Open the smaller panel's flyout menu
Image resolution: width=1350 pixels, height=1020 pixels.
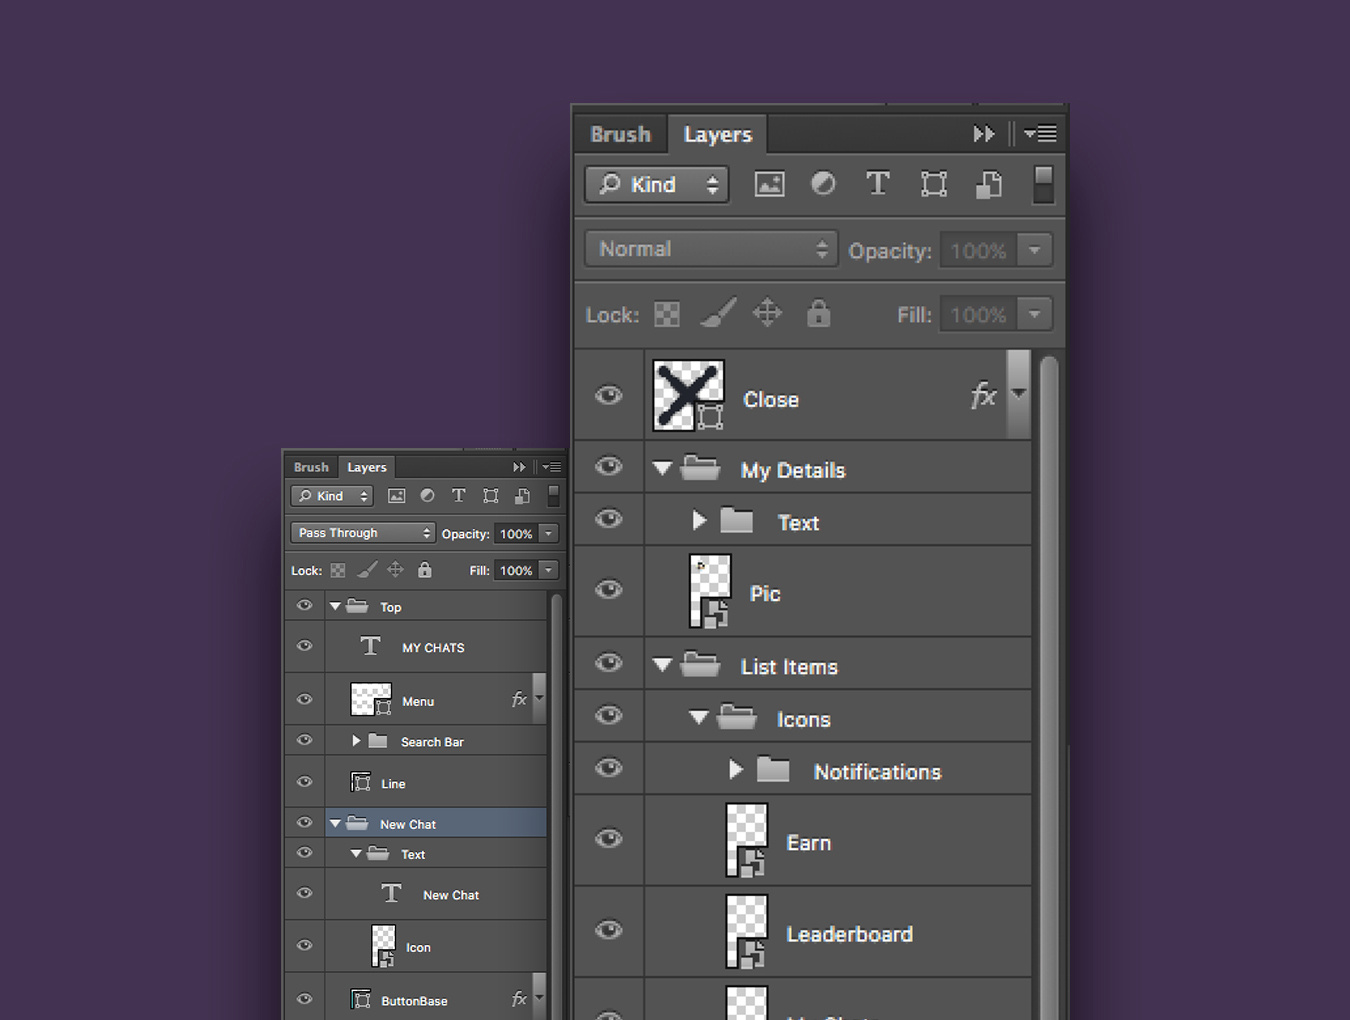tap(551, 467)
